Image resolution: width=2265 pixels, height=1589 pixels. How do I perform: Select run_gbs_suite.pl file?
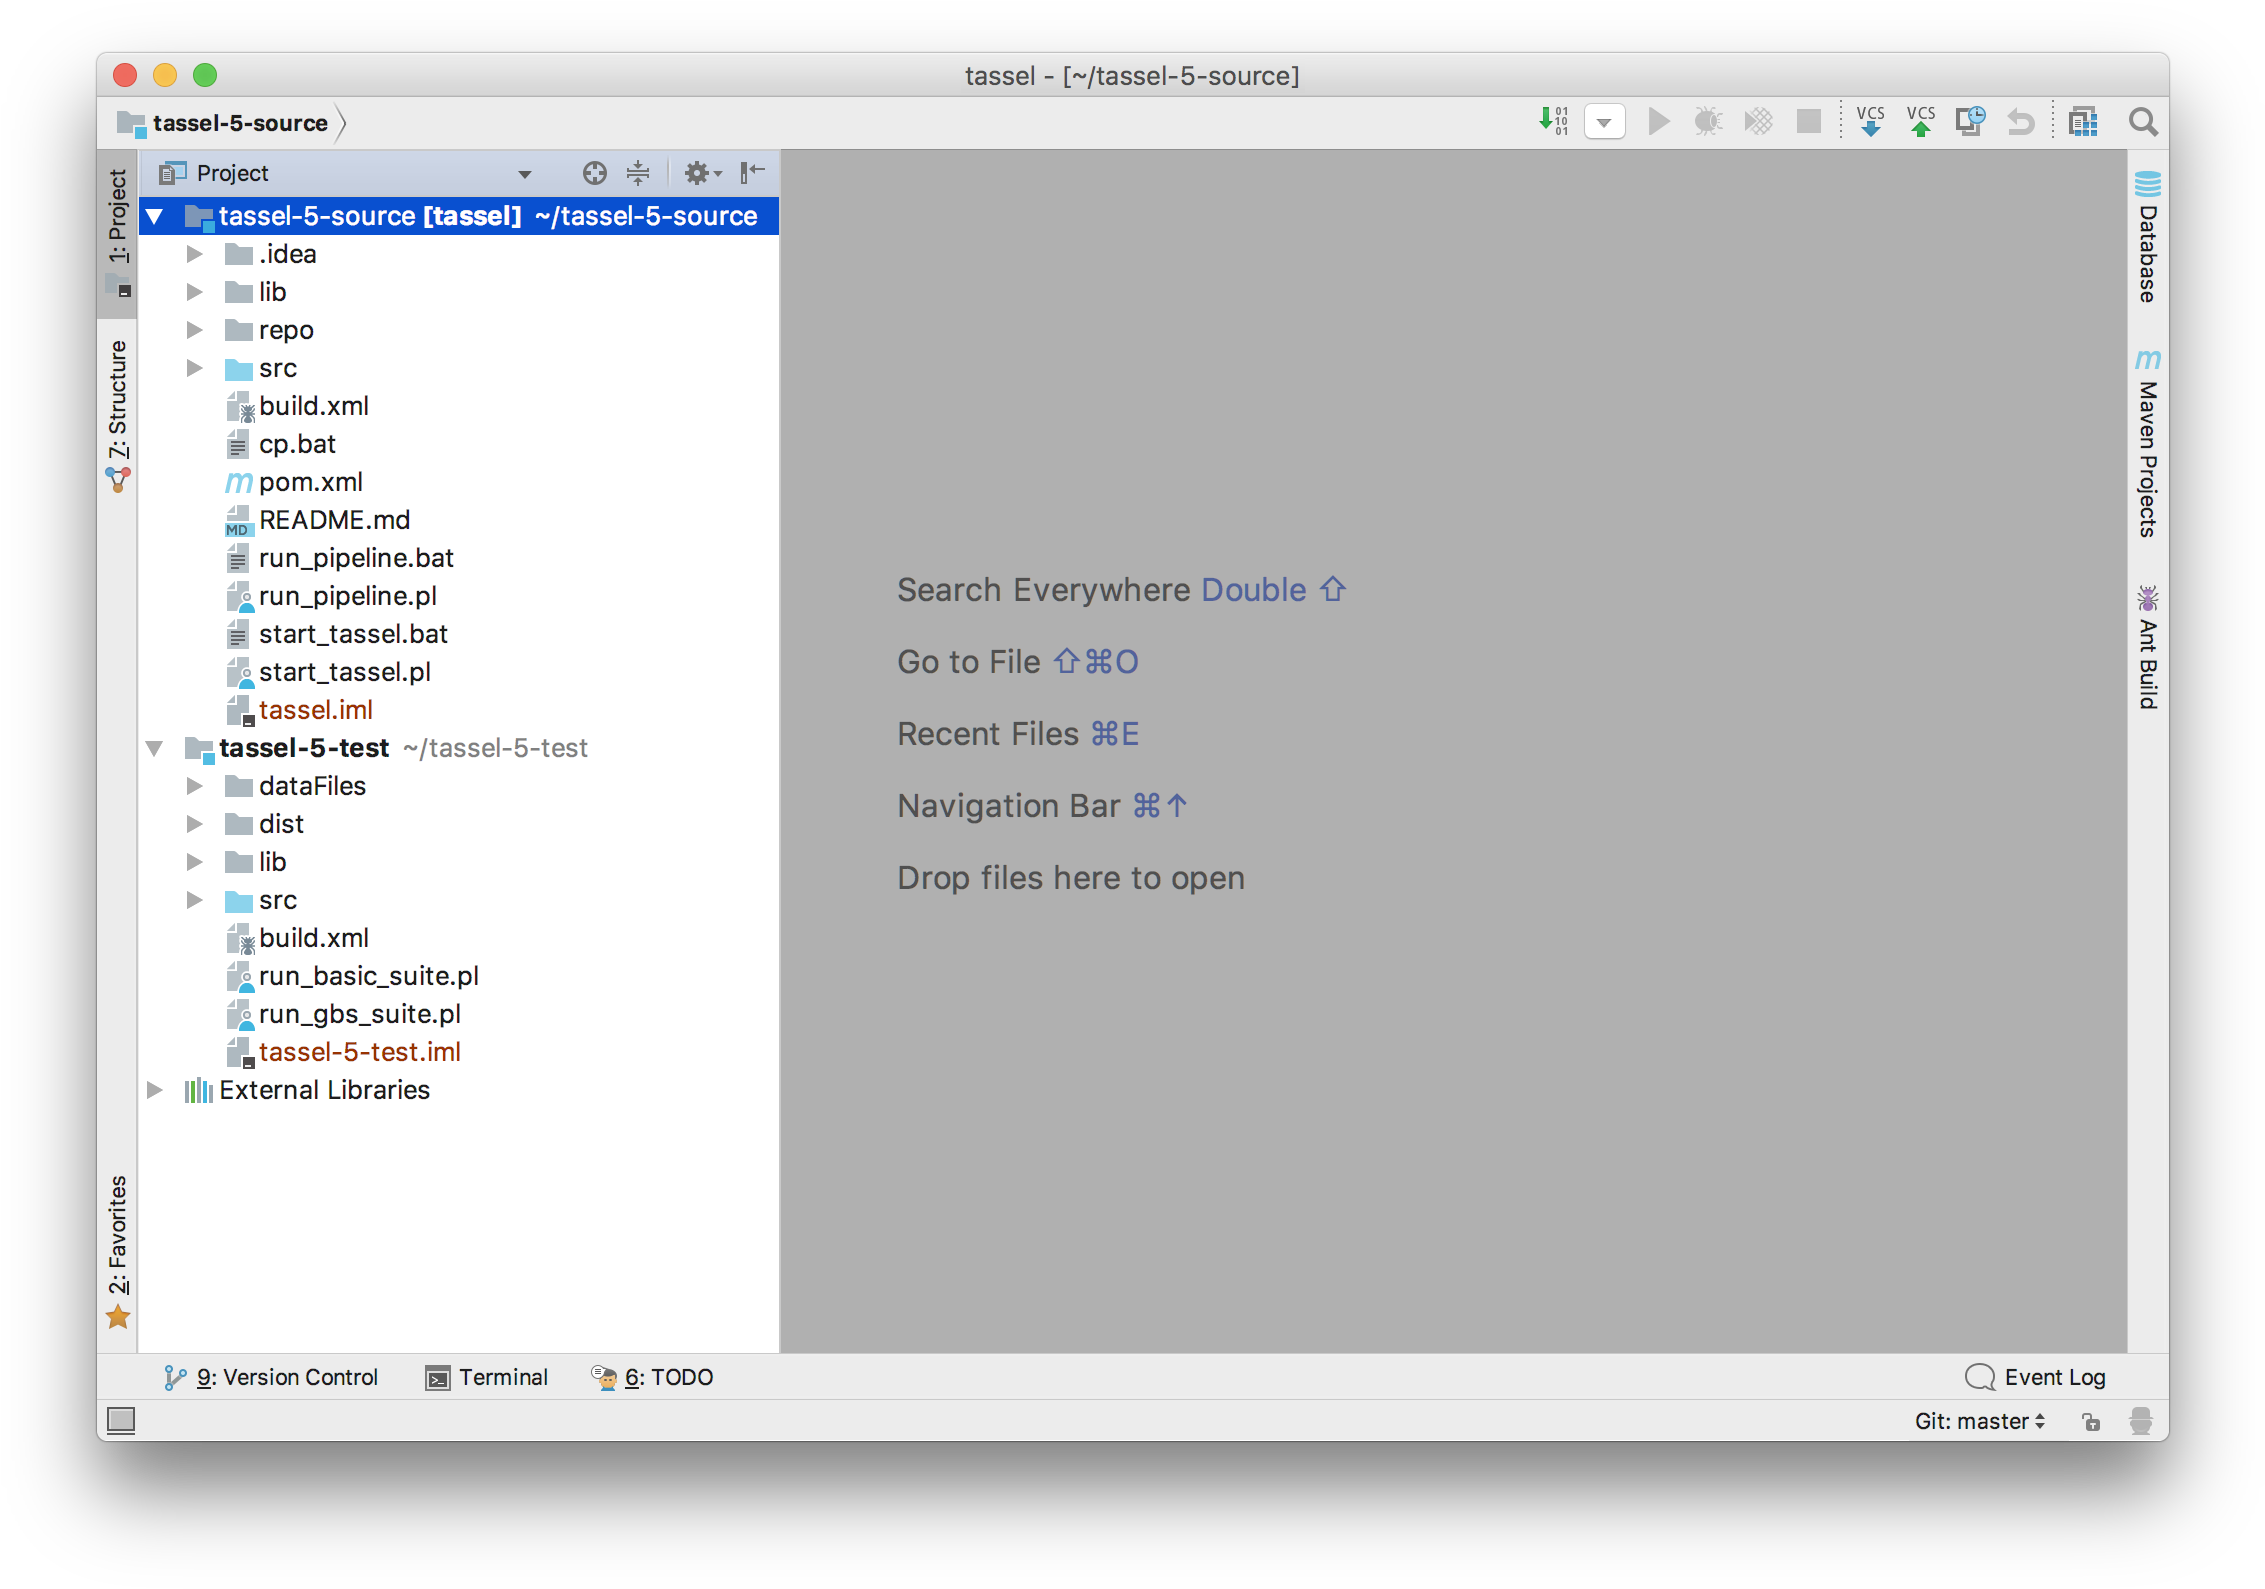click(x=359, y=1014)
